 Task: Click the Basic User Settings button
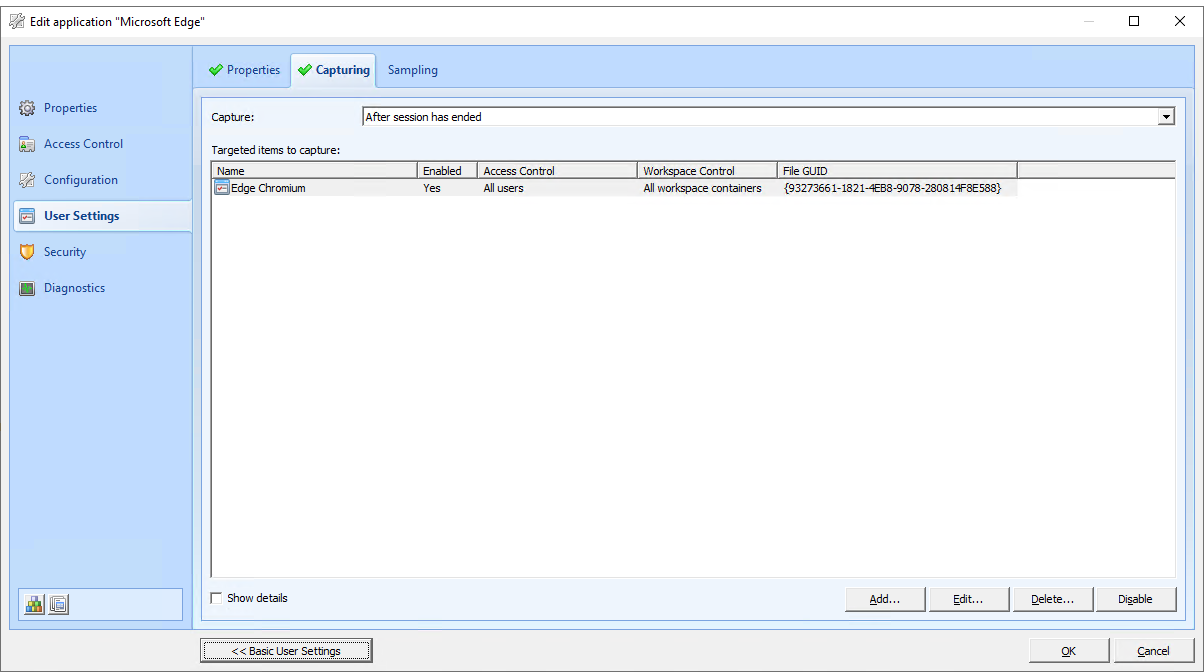[286, 649]
